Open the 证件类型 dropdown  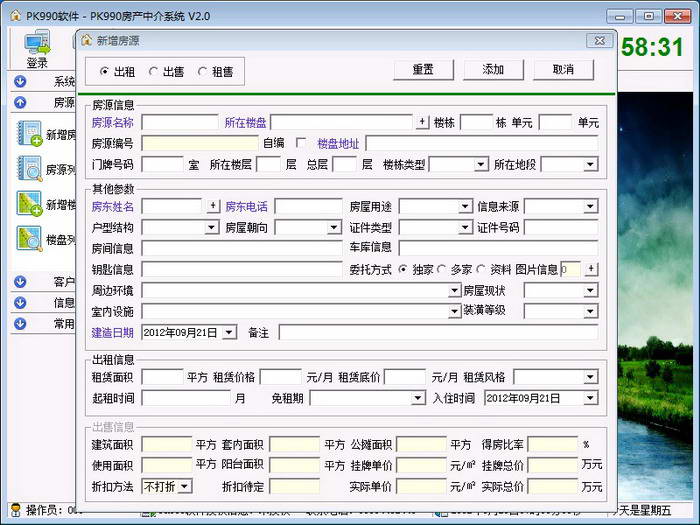[465, 227]
